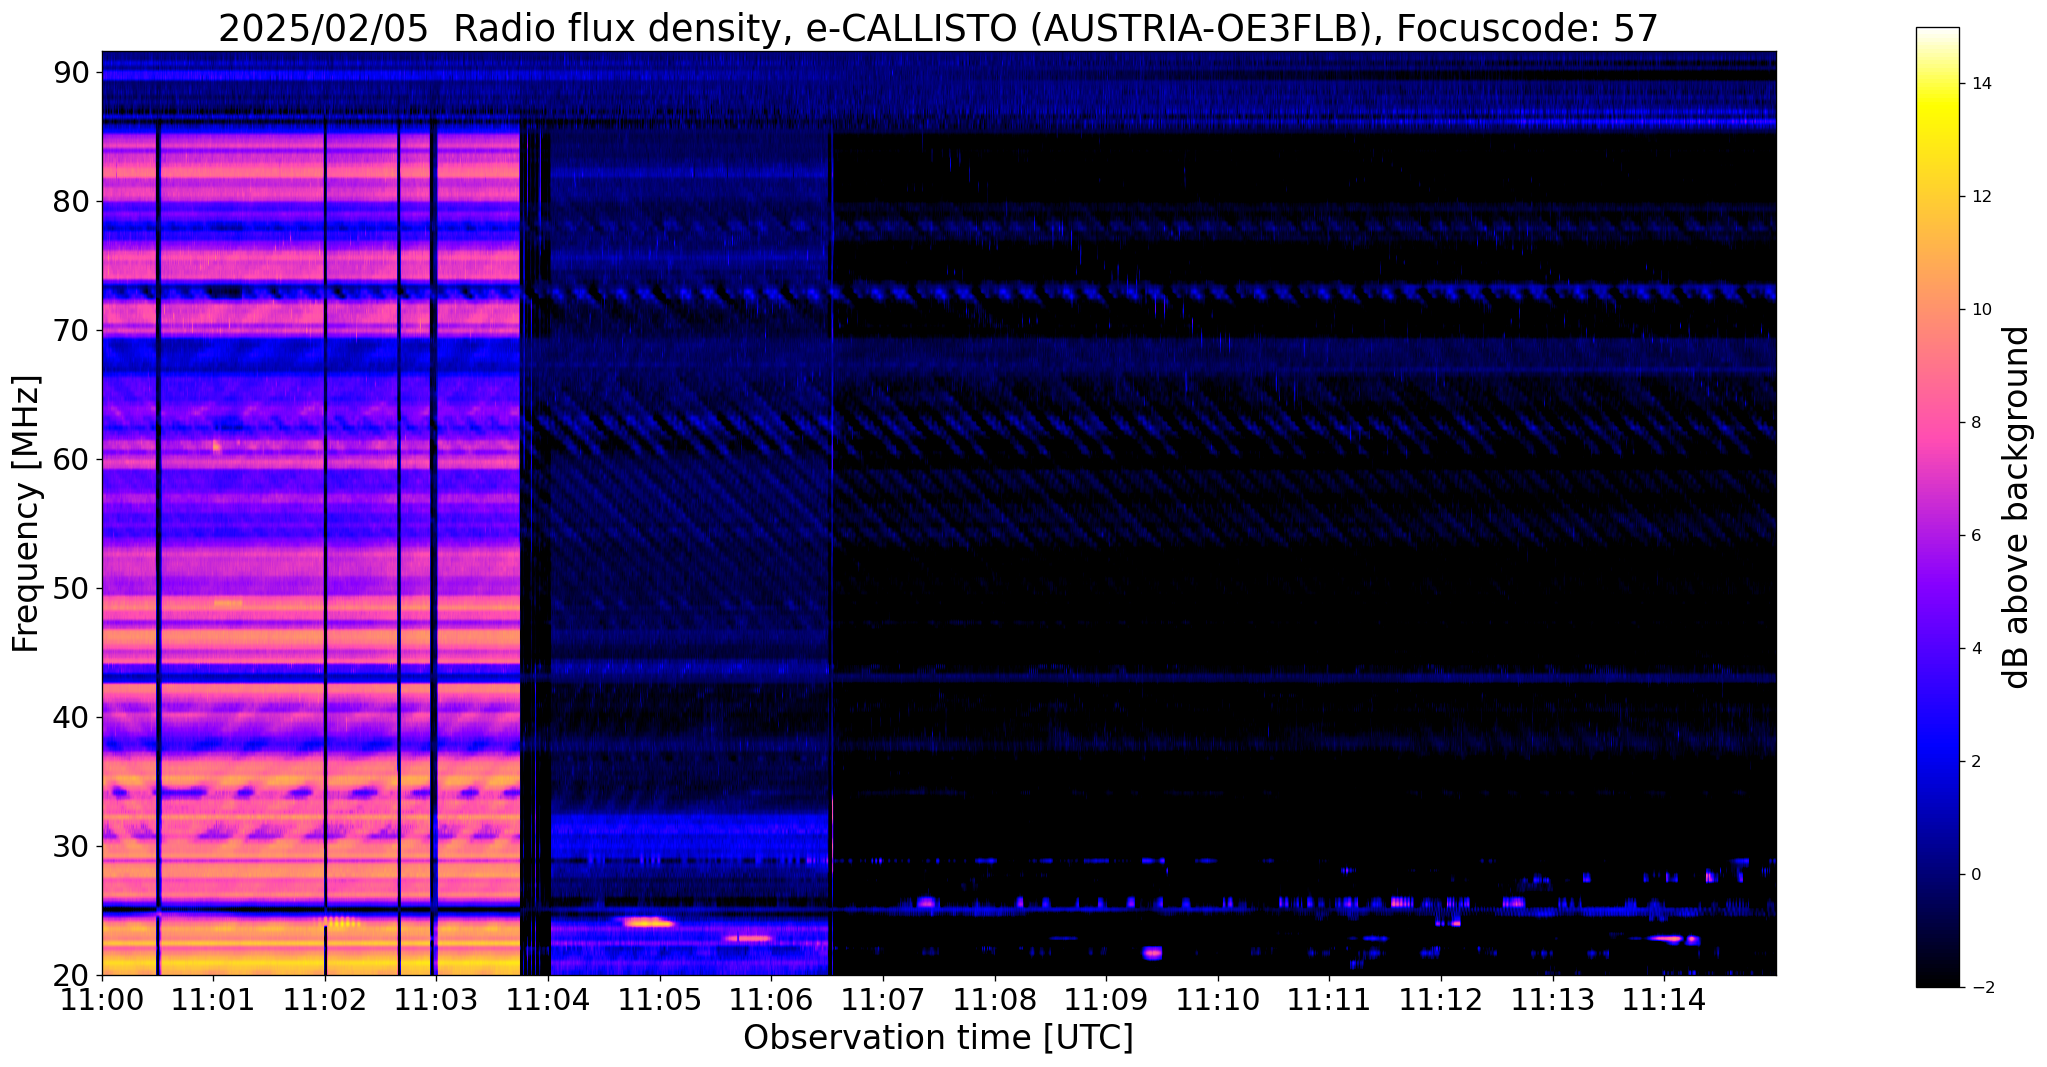Click the 60 MHz frequency tick label

coord(72,459)
